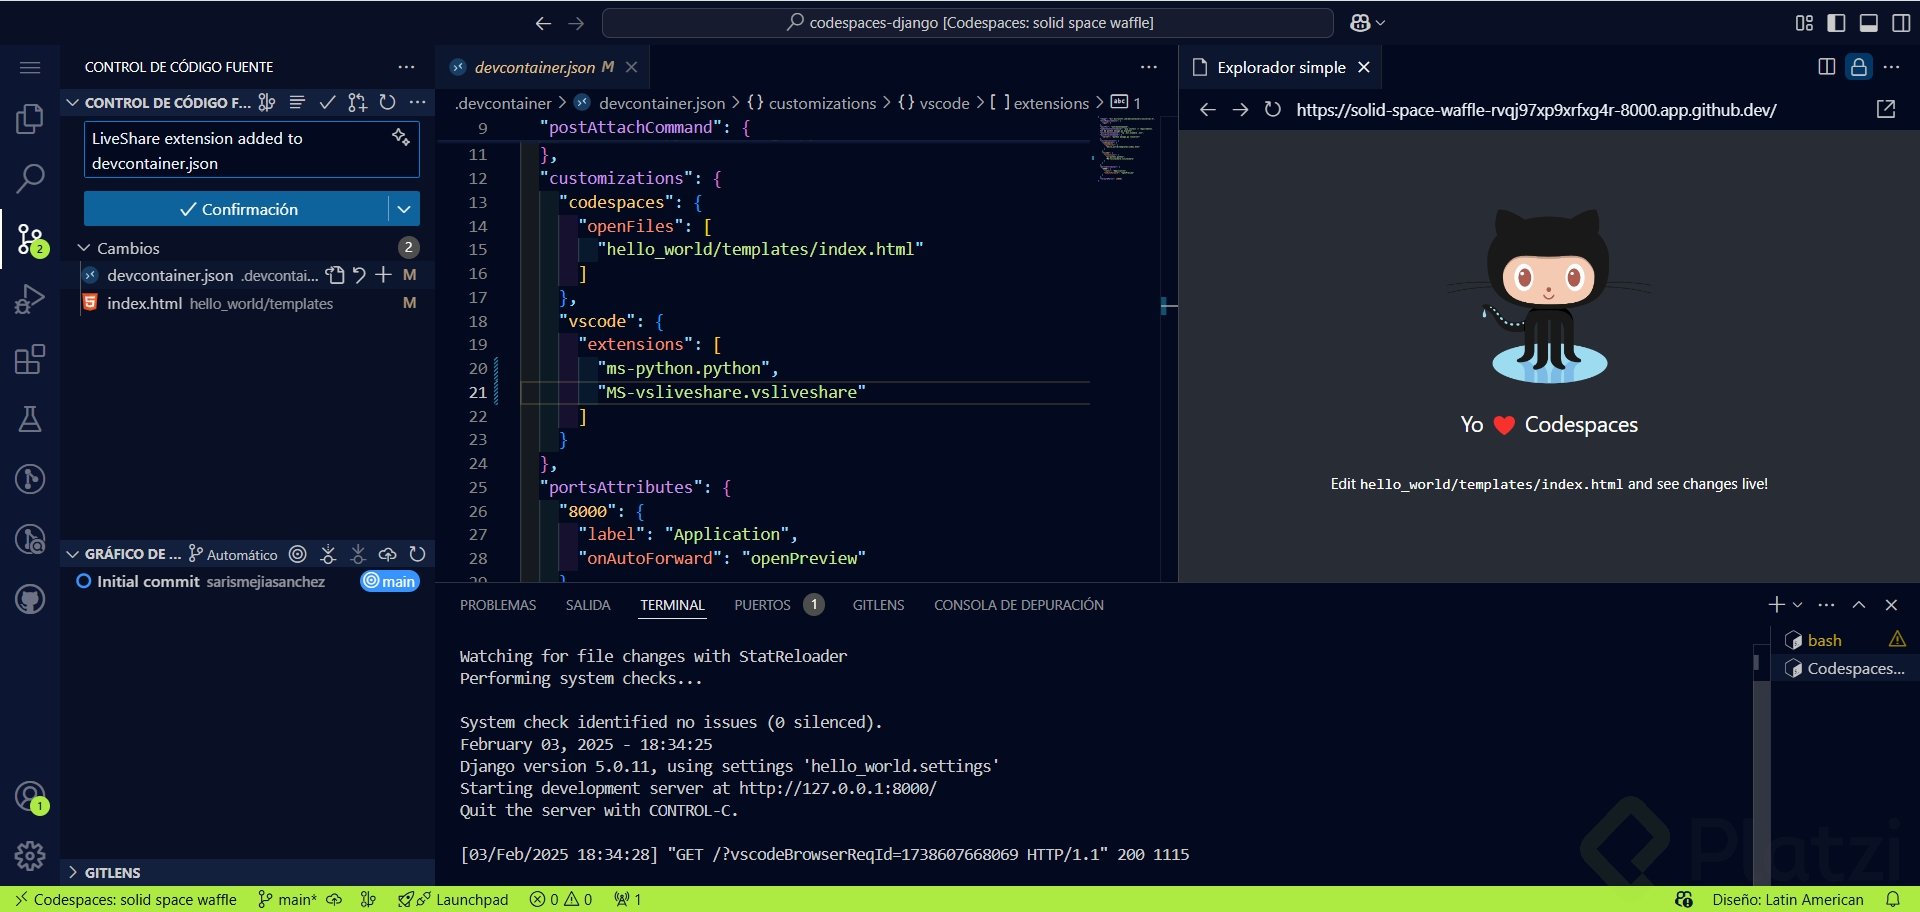Discard changes in devcontainer.json
The width and height of the screenshot is (1920, 912).
359,275
